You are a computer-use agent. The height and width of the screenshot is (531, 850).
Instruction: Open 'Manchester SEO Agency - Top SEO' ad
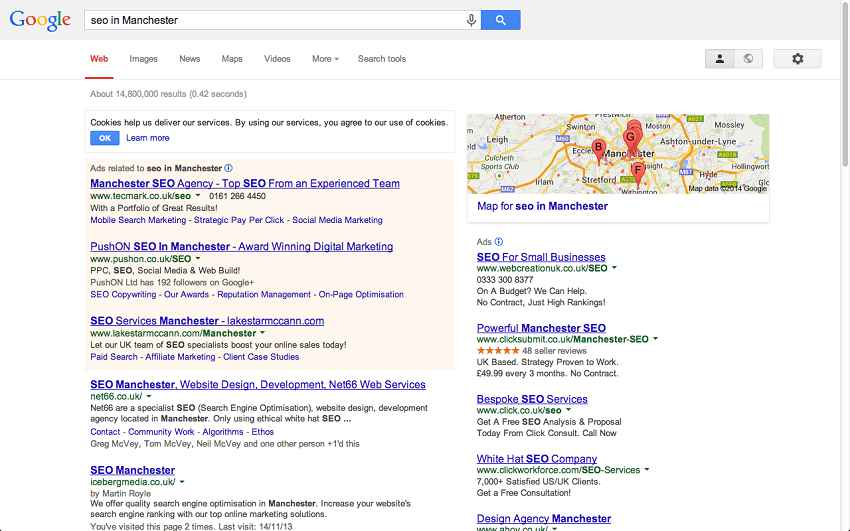pos(245,183)
